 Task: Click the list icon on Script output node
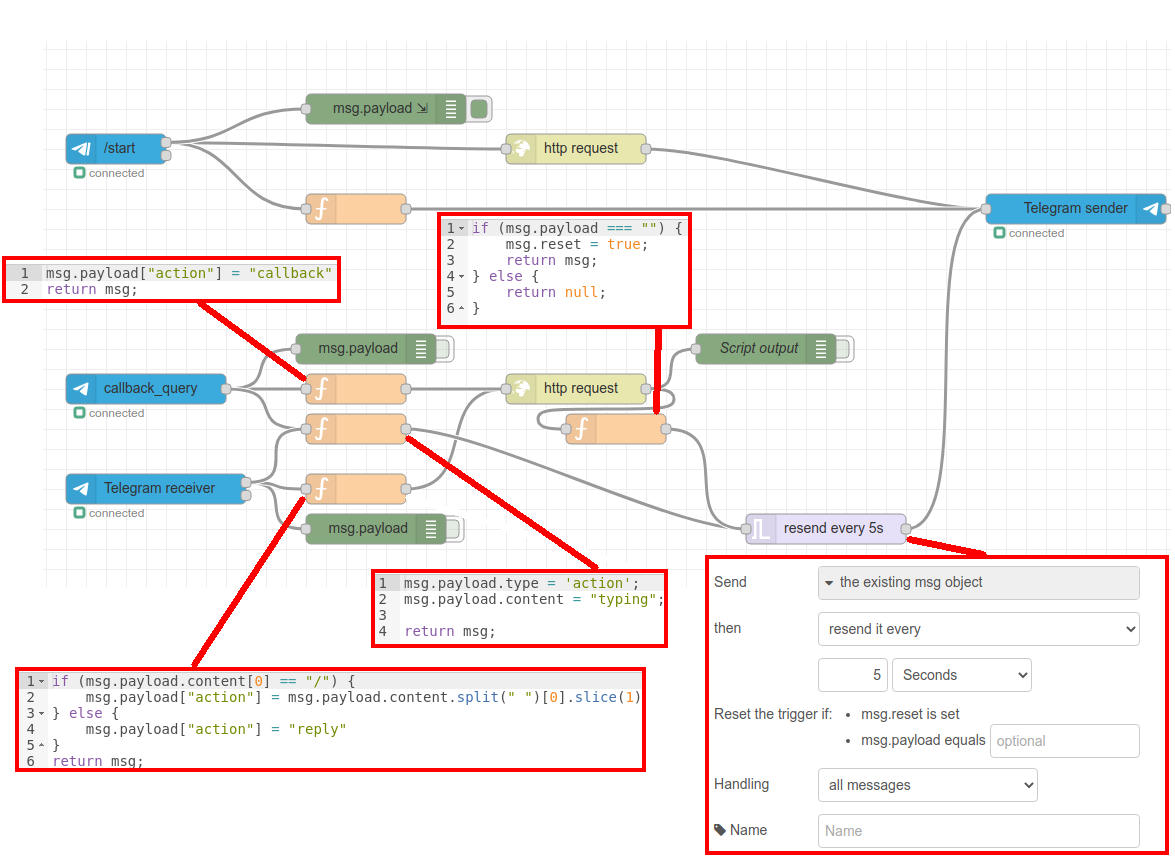(821, 348)
